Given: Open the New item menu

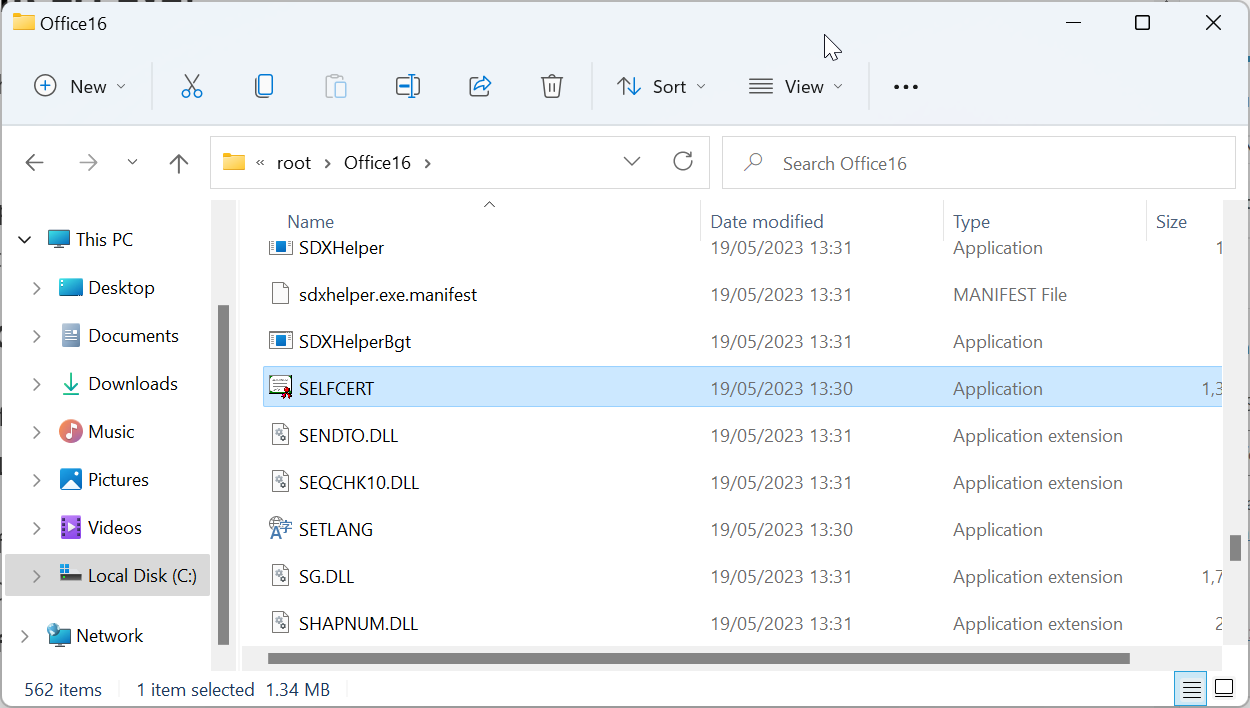Looking at the screenshot, I should 80,87.
